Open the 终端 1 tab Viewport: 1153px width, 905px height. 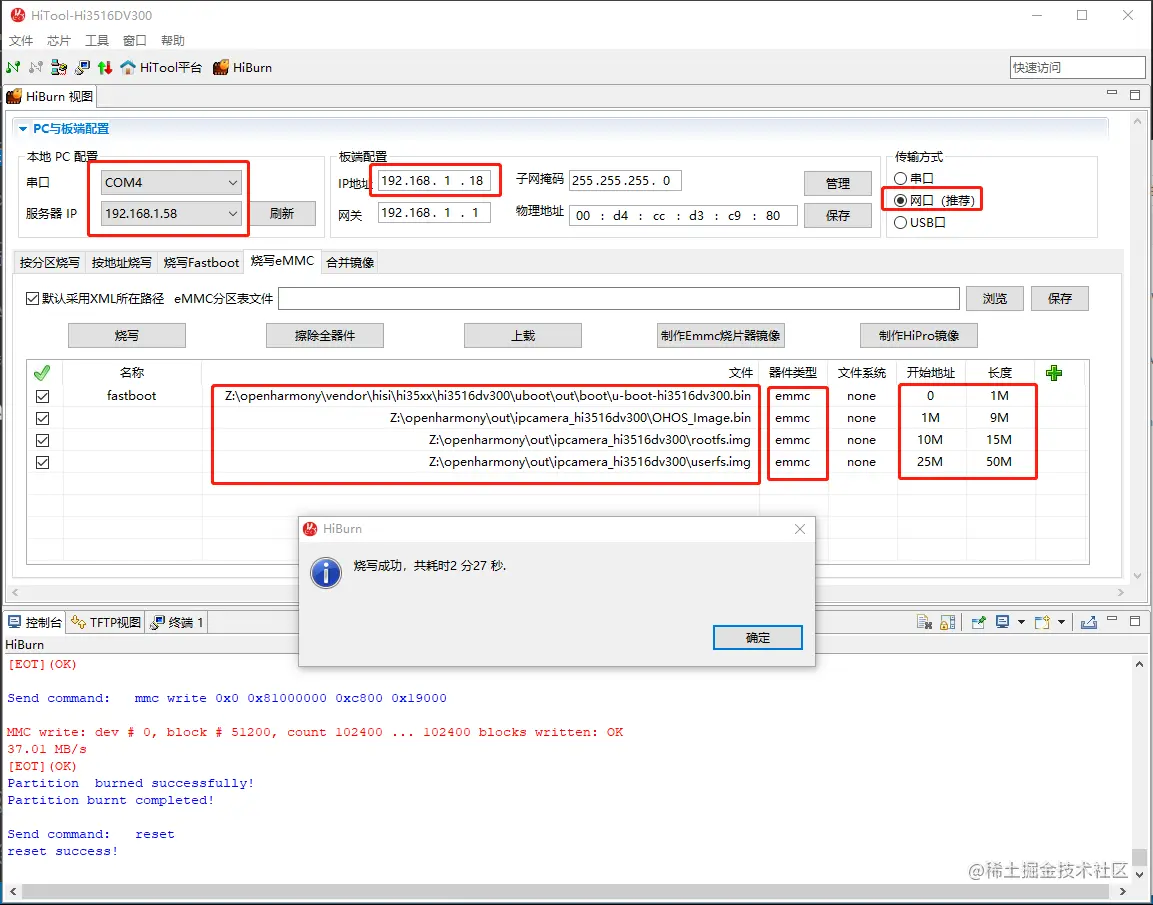click(x=176, y=623)
